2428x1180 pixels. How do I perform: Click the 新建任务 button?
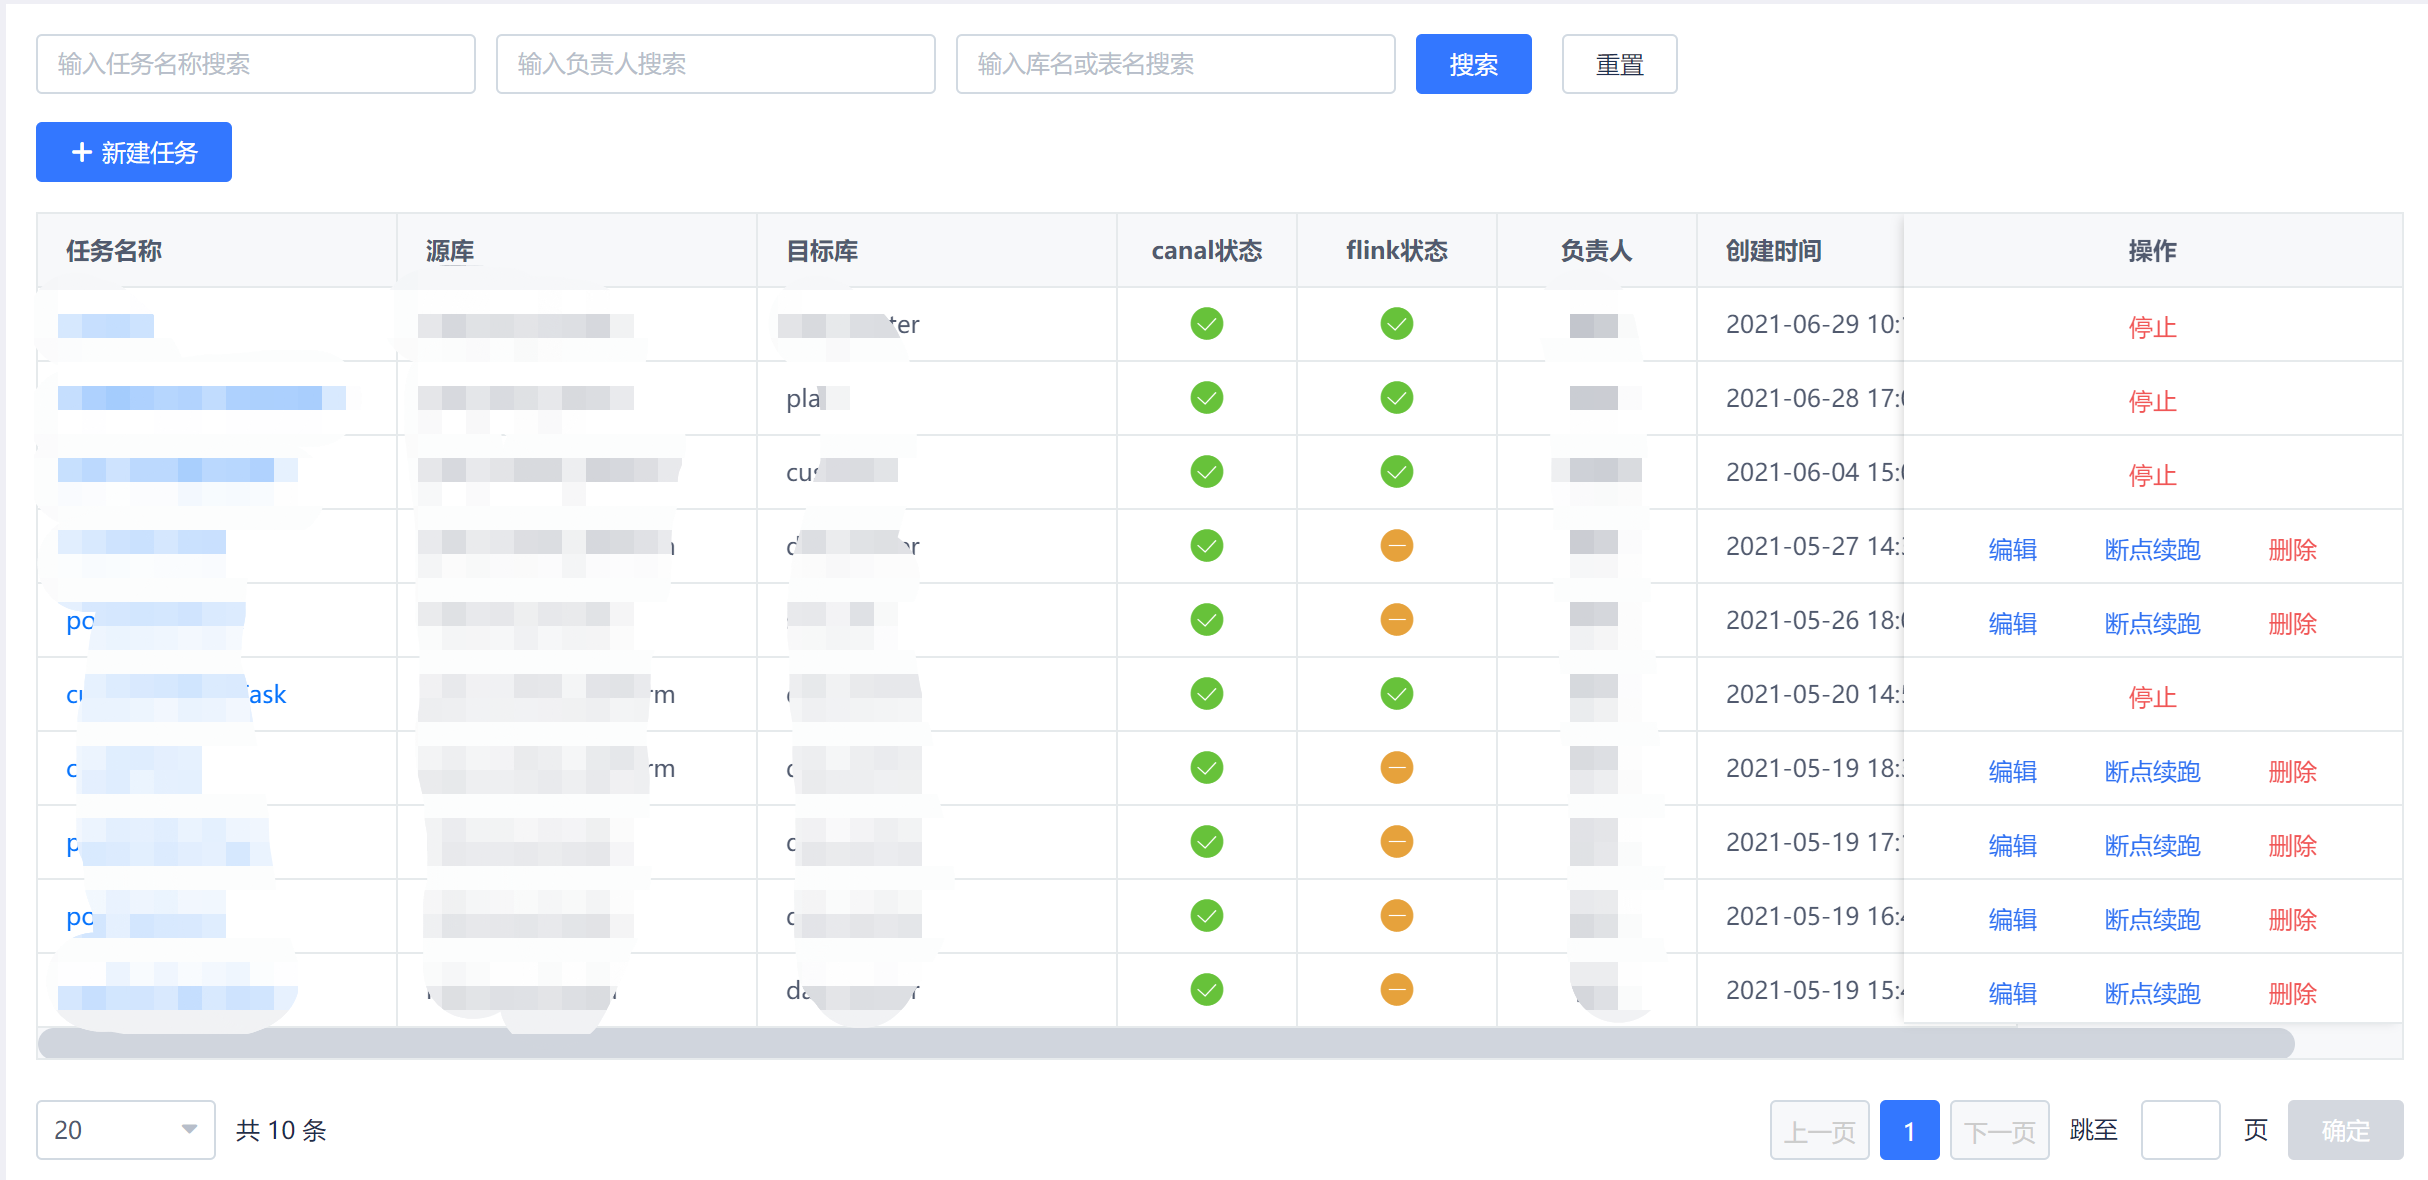(134, 152)
